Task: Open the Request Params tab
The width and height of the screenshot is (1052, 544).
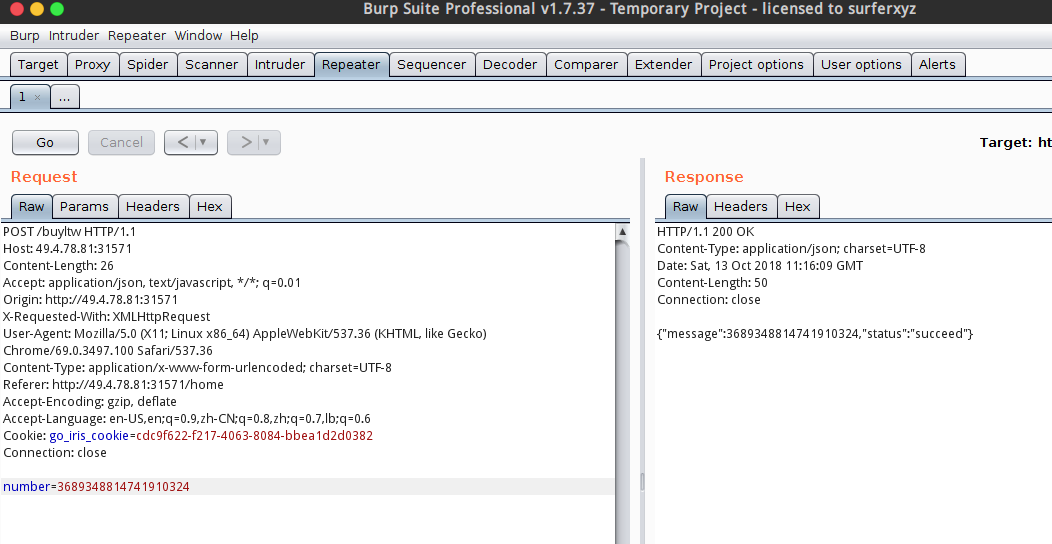Action: tap(85, 207)
